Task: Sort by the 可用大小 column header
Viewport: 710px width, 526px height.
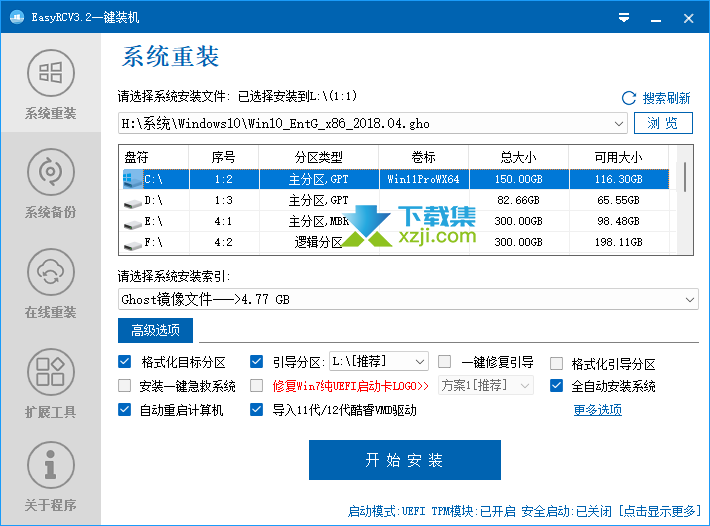Action: coord(619,157)
